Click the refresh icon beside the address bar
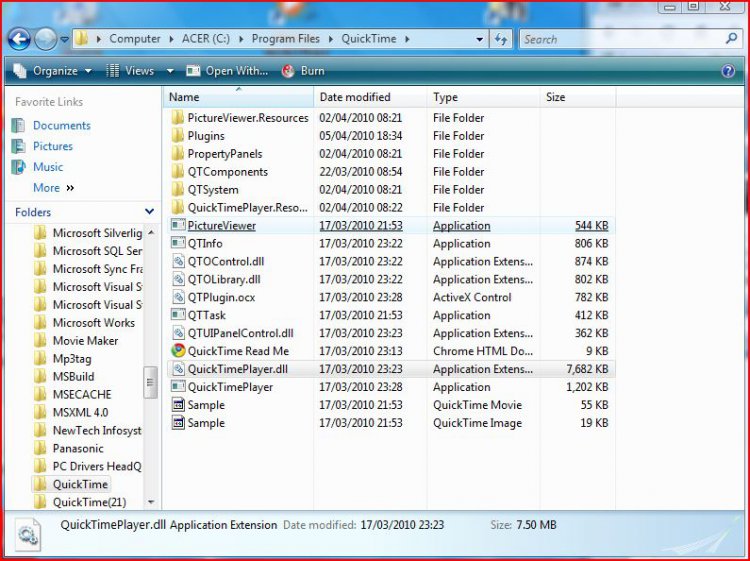 [501, 39]
